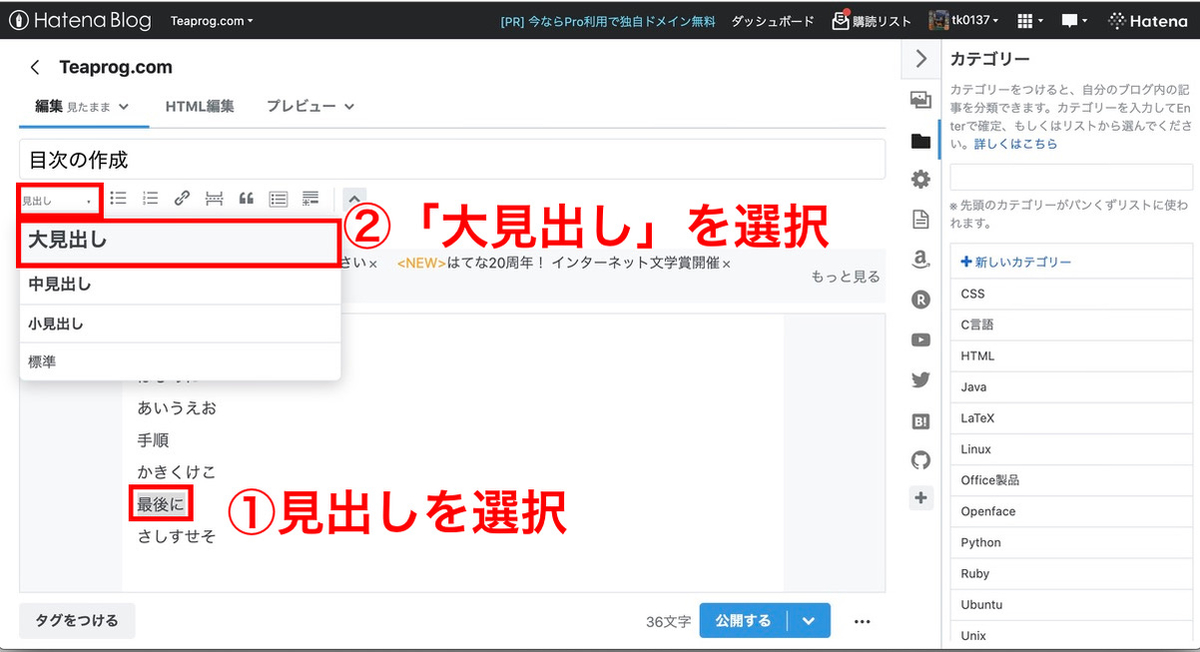Select the CSS category
Screen dimensions: 1200x652
coord(1071,294)
